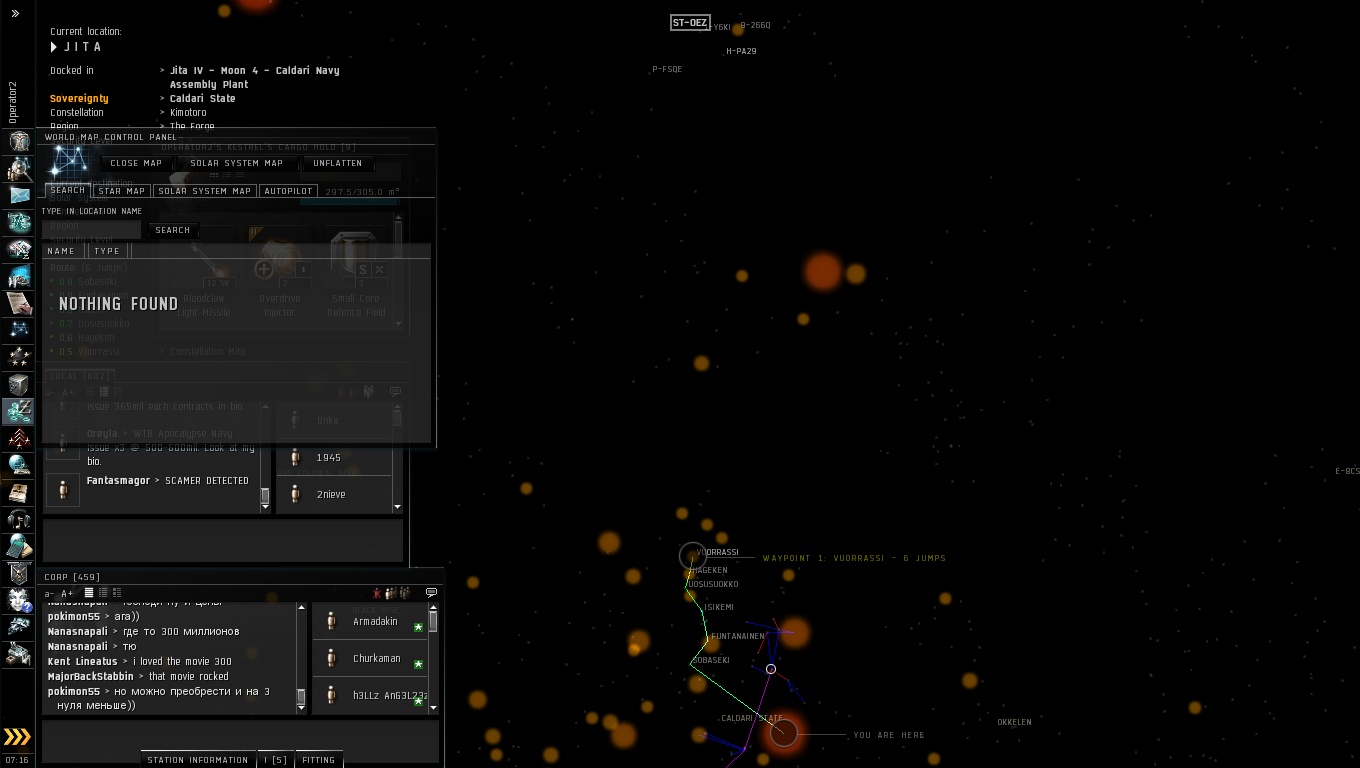
Task: Click the Sovereignty label
Action: point(79,98)
